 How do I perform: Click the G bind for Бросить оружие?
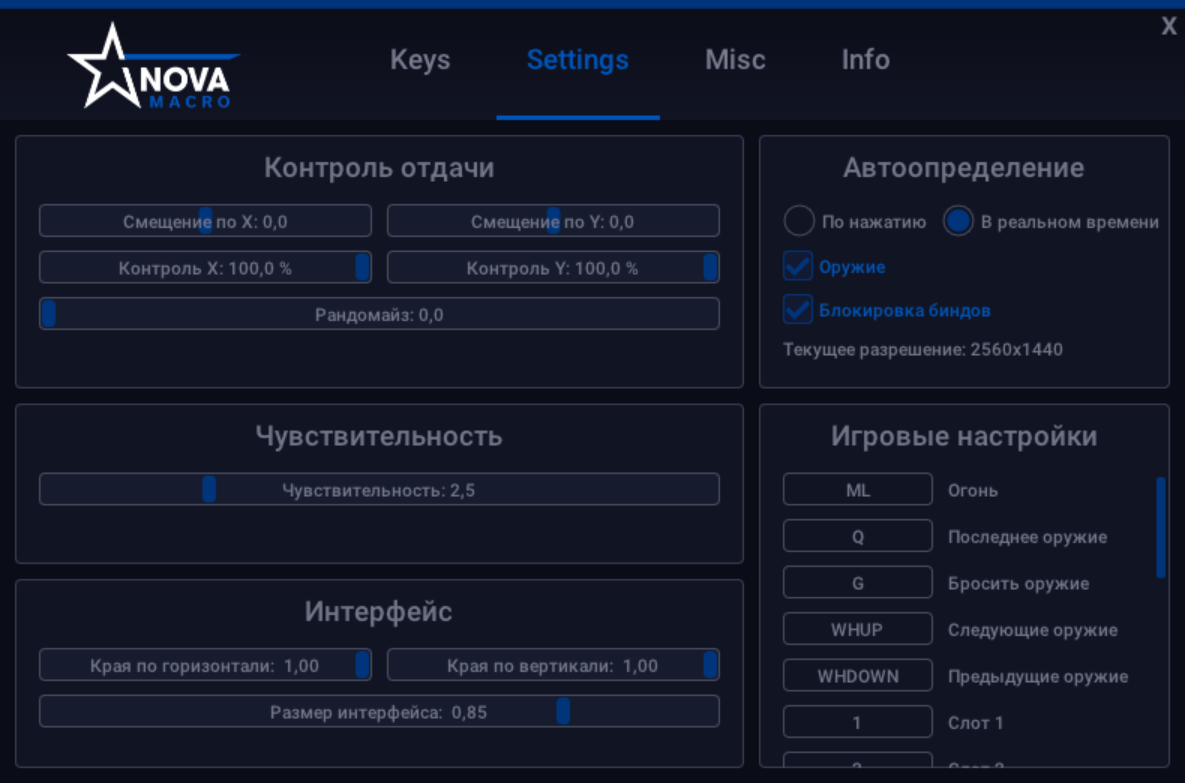[857, 582]
